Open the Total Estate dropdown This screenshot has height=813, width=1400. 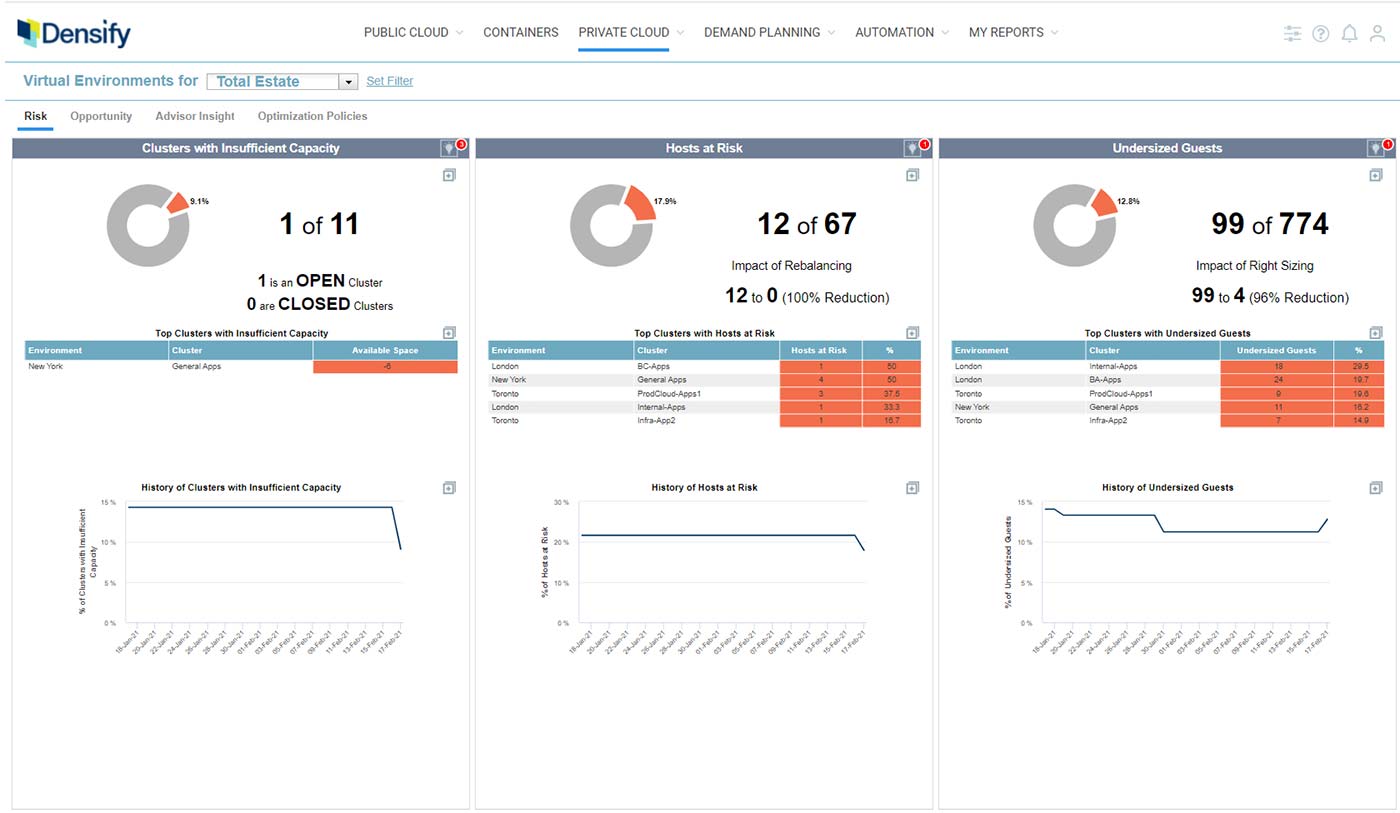[x=348, y=82]
